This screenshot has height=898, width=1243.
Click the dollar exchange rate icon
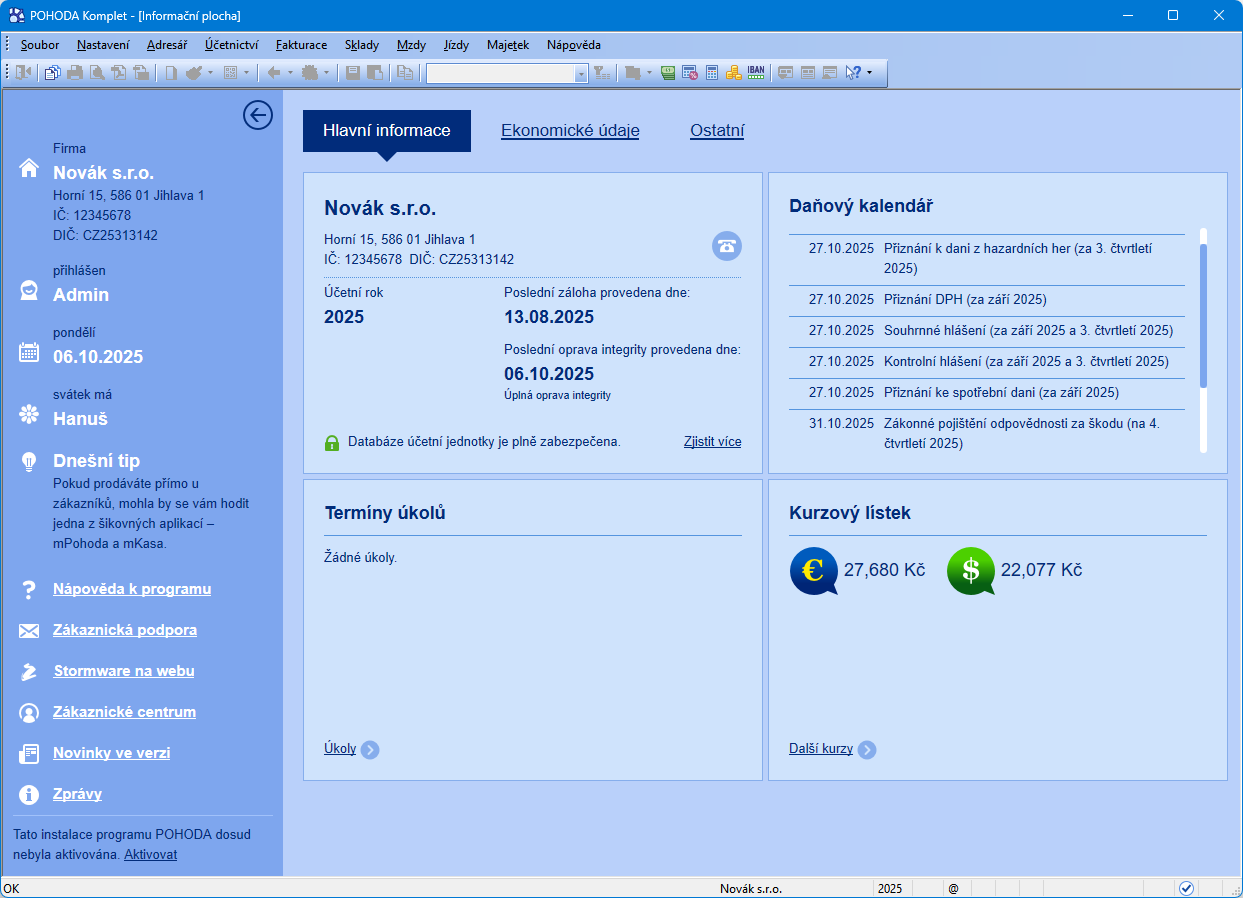[970, 571]
